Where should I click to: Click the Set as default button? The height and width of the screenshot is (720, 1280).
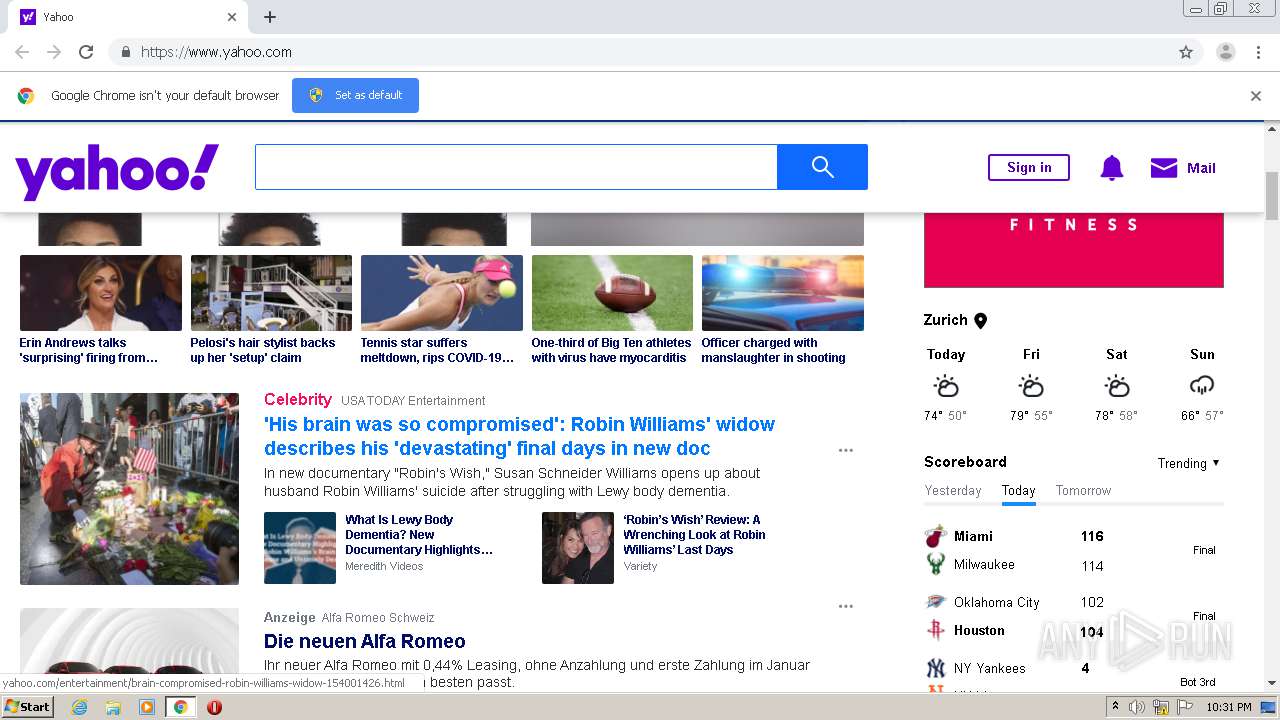click(x=355, y=95)
